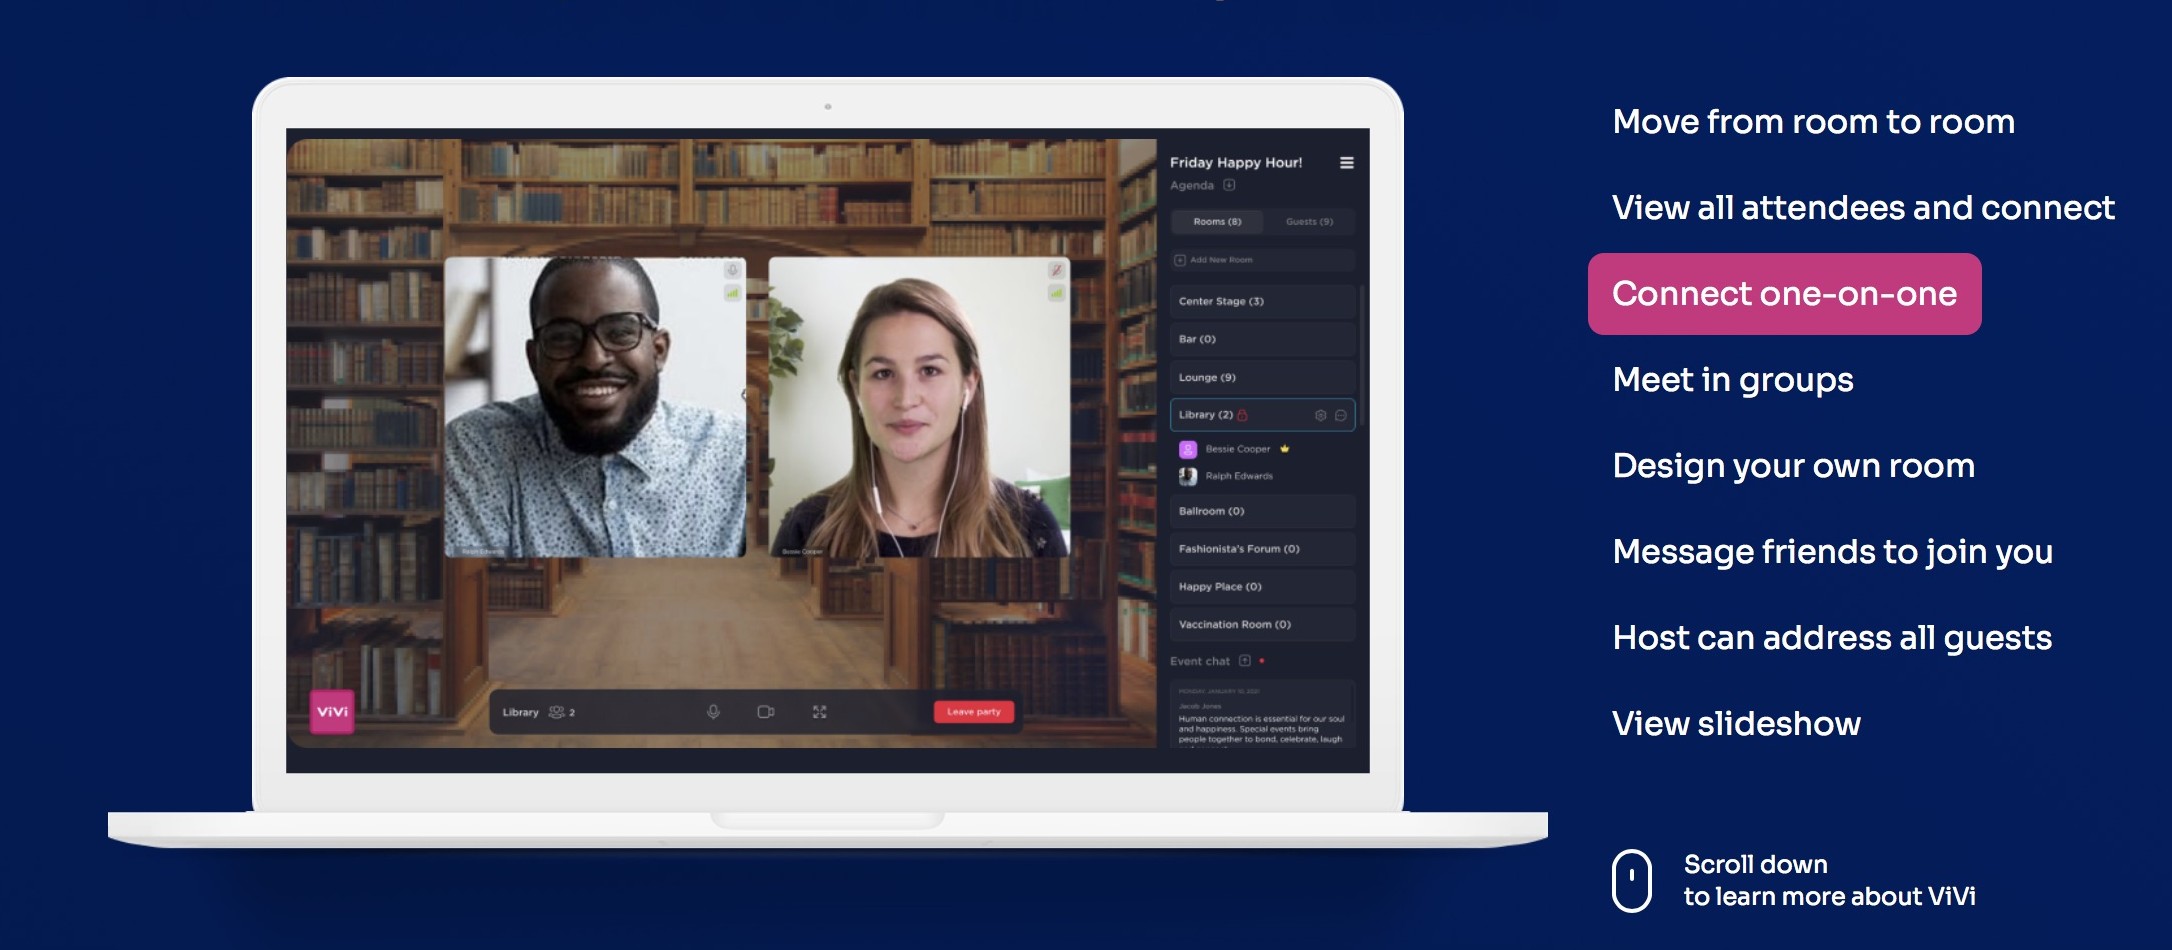
Task: Click the red lock icon on Library room
Action: coord(1243,415)
